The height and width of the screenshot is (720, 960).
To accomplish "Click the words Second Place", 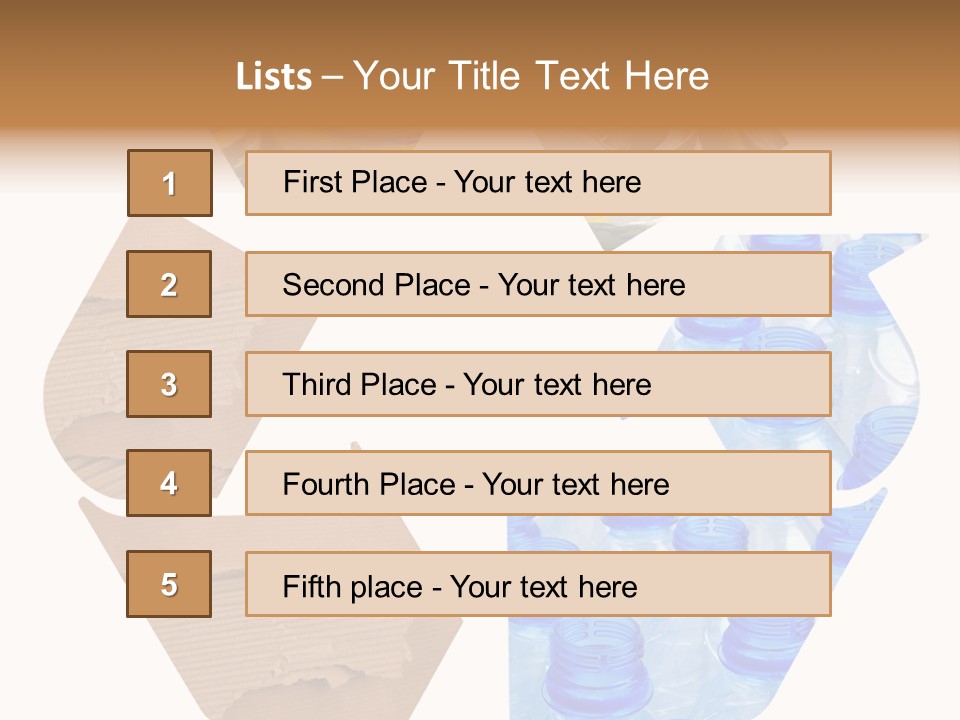I will [x=377, y=285].
